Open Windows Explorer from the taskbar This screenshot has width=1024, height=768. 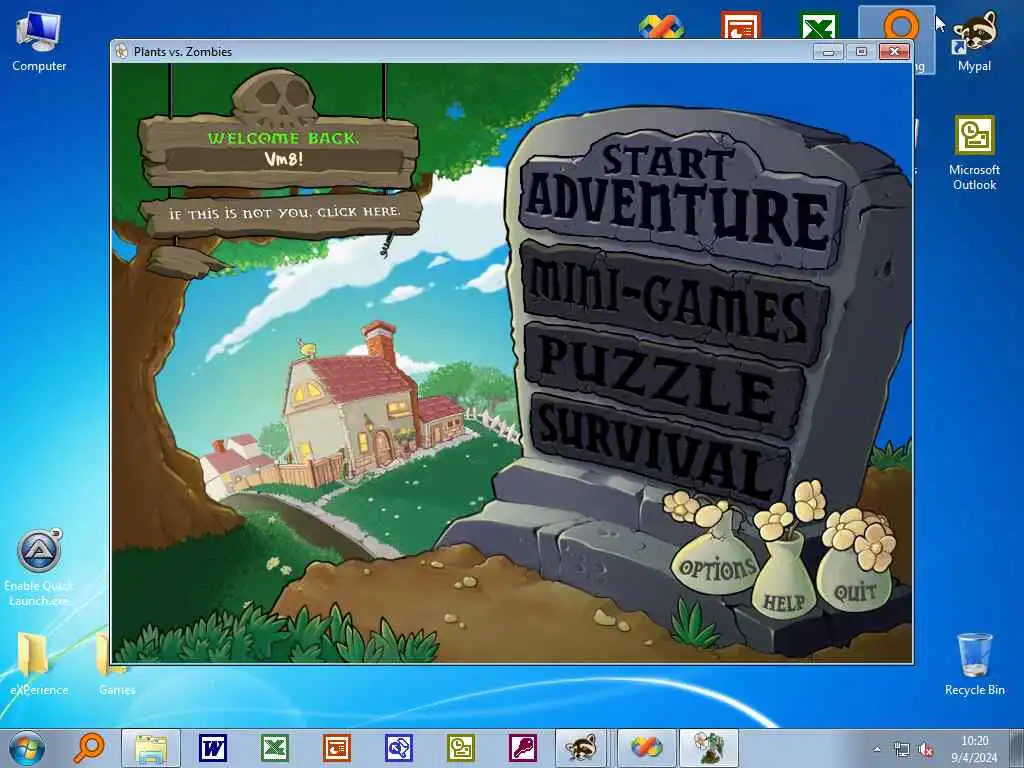151,748
